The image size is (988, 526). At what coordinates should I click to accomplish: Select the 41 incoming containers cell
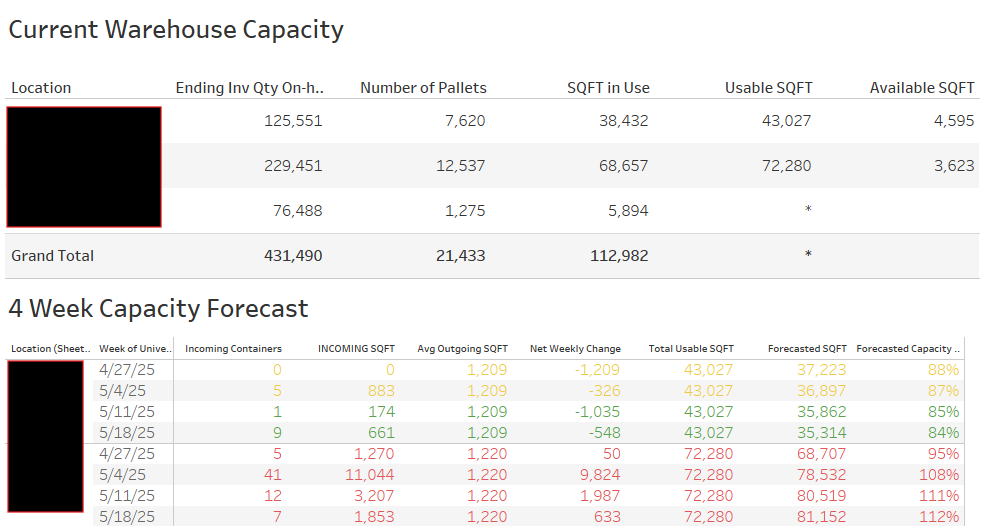pyautogui.click(x=272, y=475)
